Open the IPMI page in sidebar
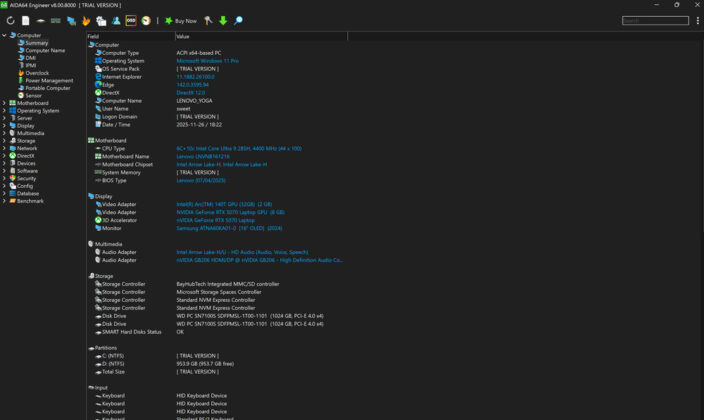704x420 pixels. [31, 65]
